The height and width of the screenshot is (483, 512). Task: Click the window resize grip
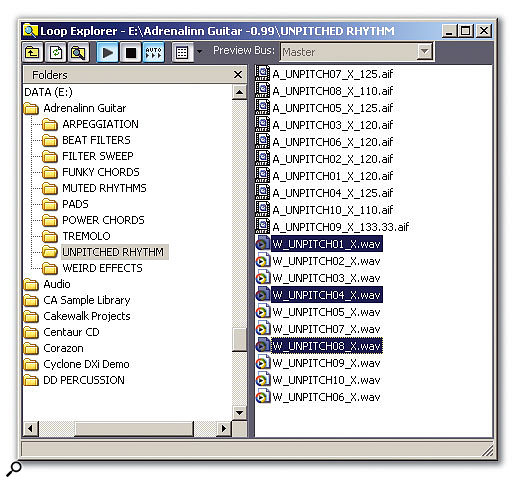point(487,451)
